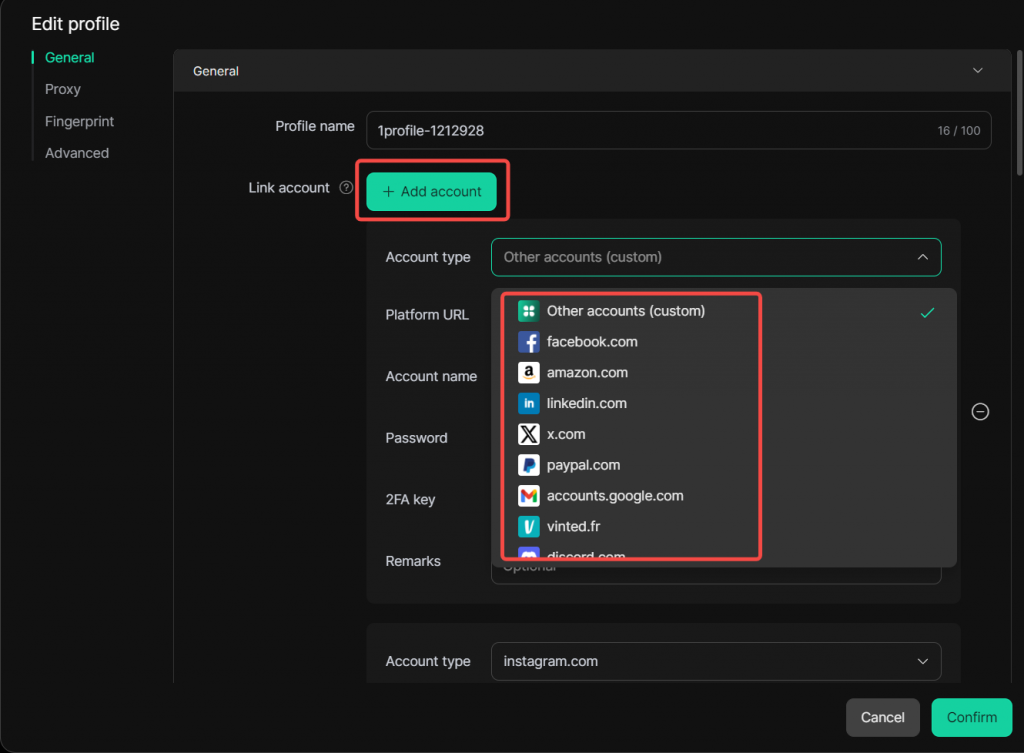The image size is (1024, 753).
Task: Remove linked account with minus icon
Action: [x=981, y=412]
